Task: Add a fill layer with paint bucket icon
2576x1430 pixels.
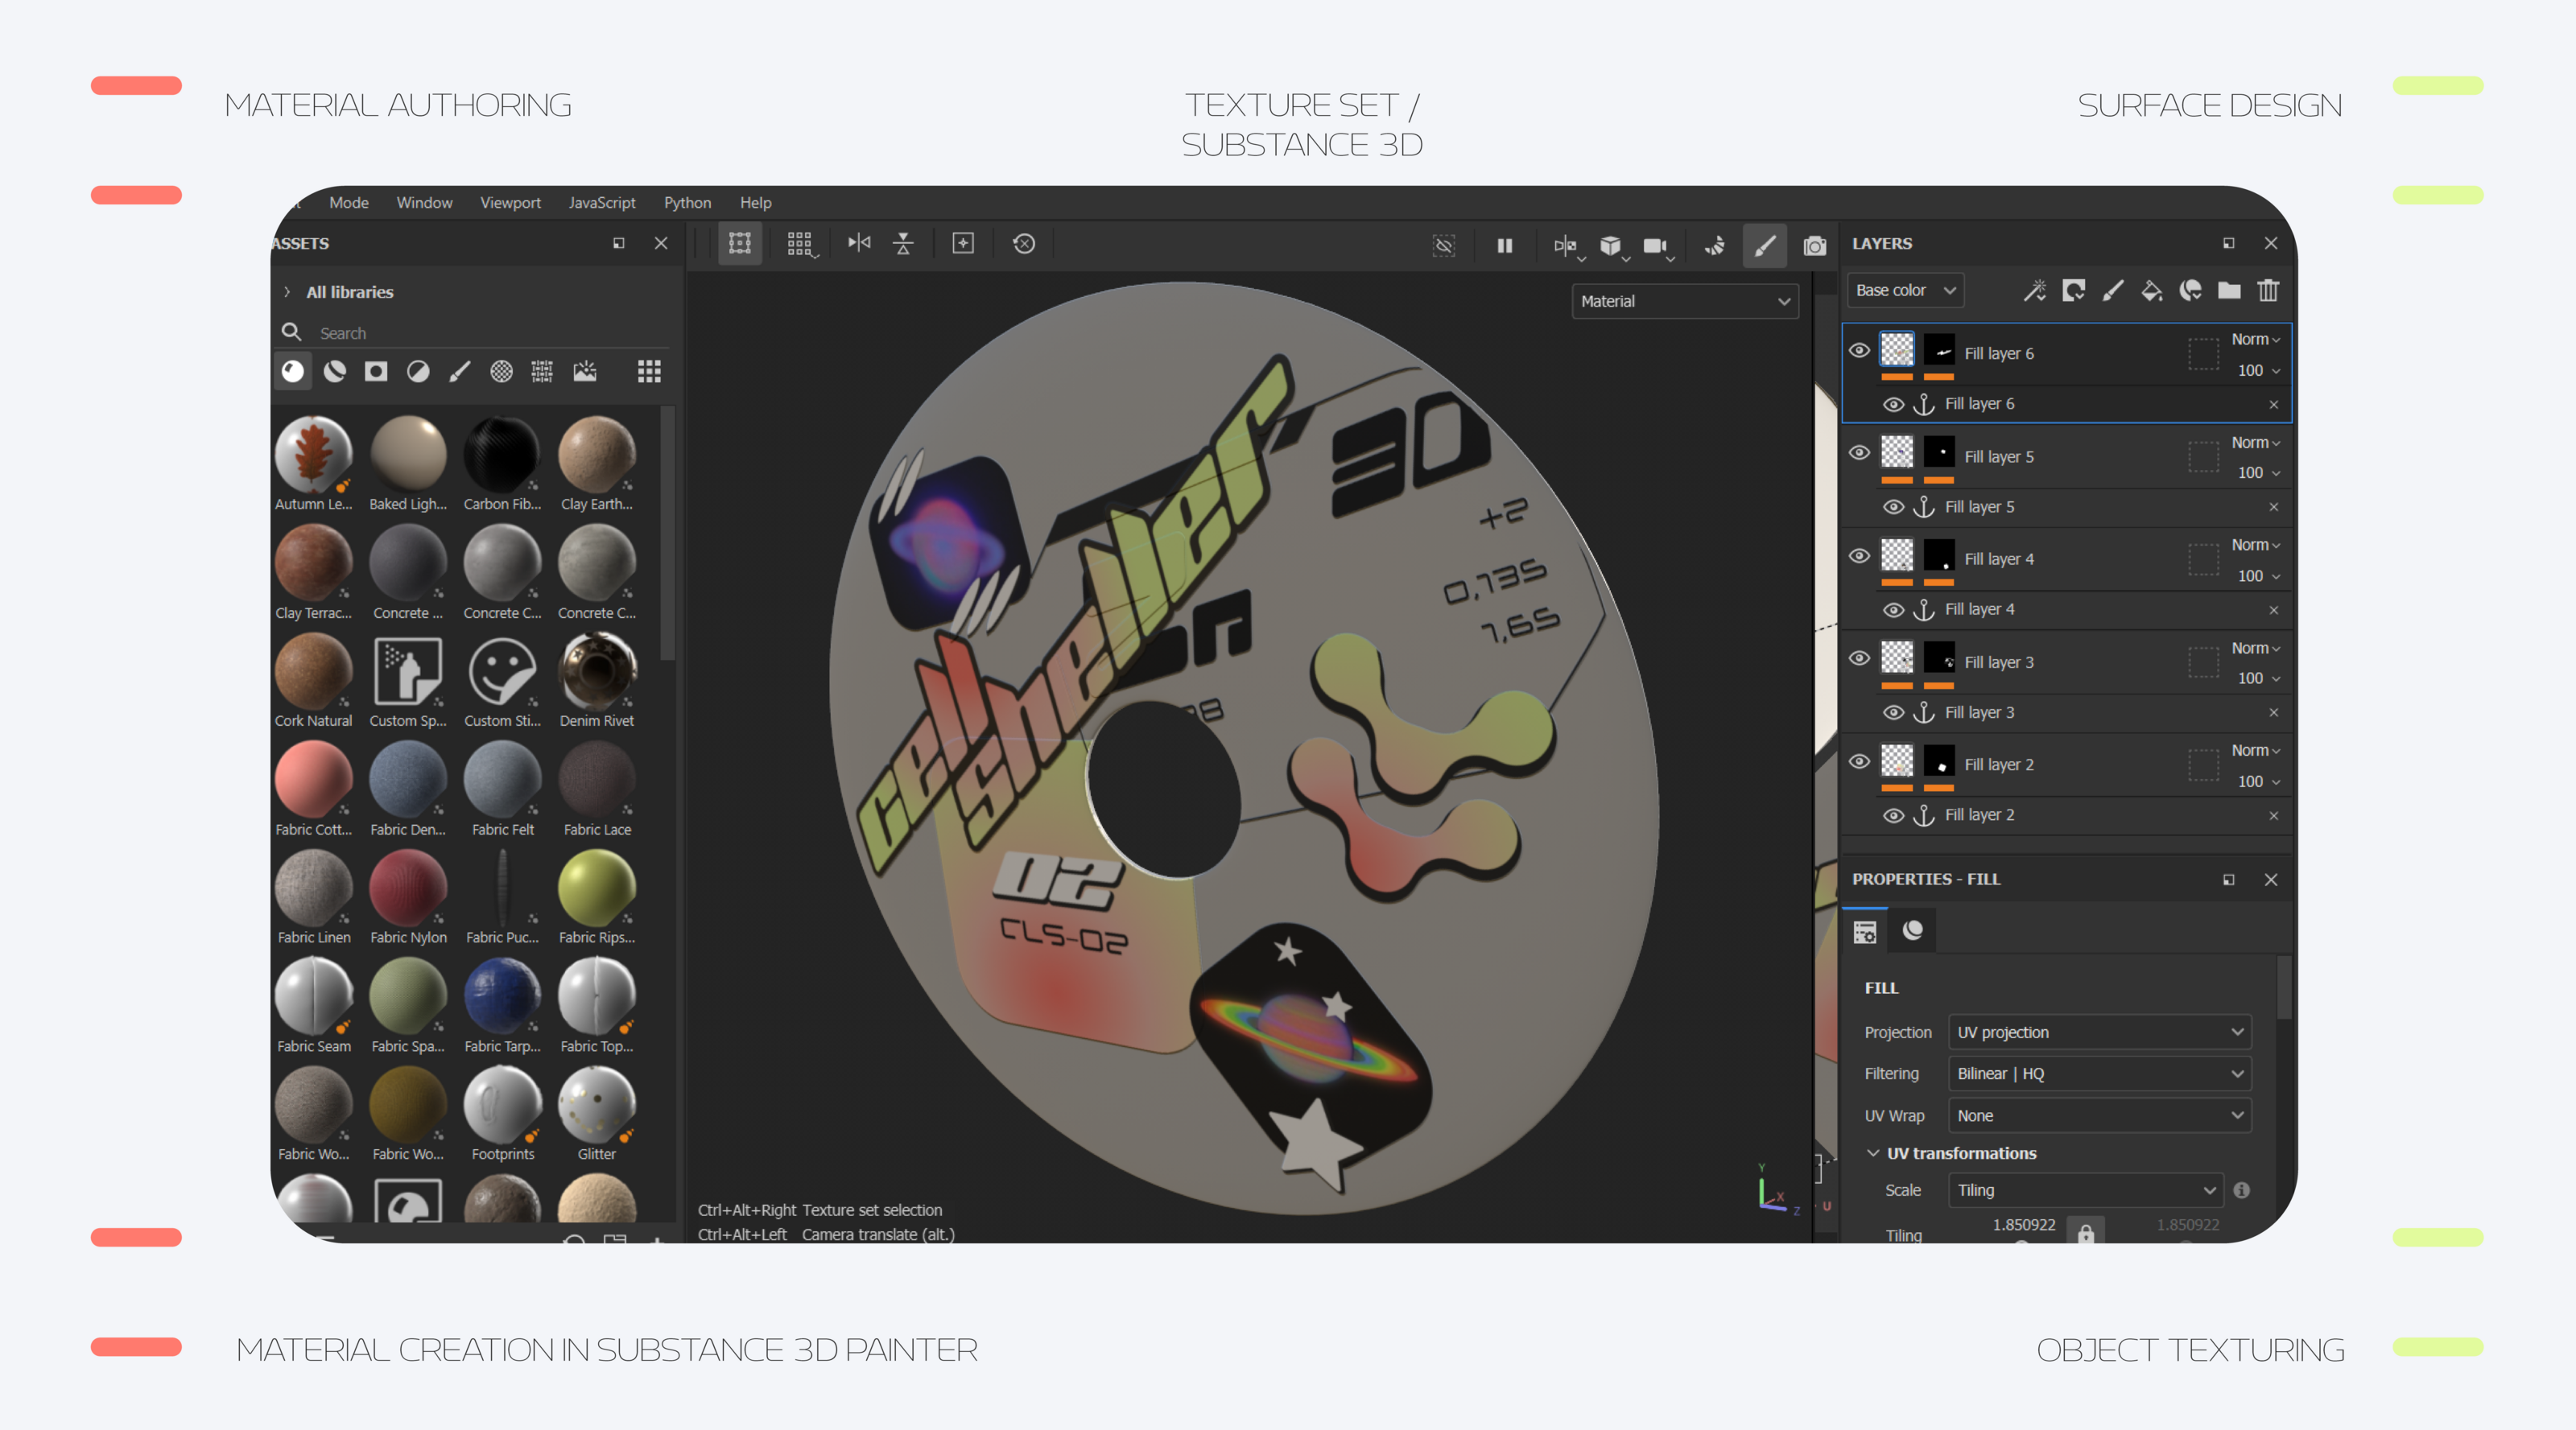Action: (2151, 291)
